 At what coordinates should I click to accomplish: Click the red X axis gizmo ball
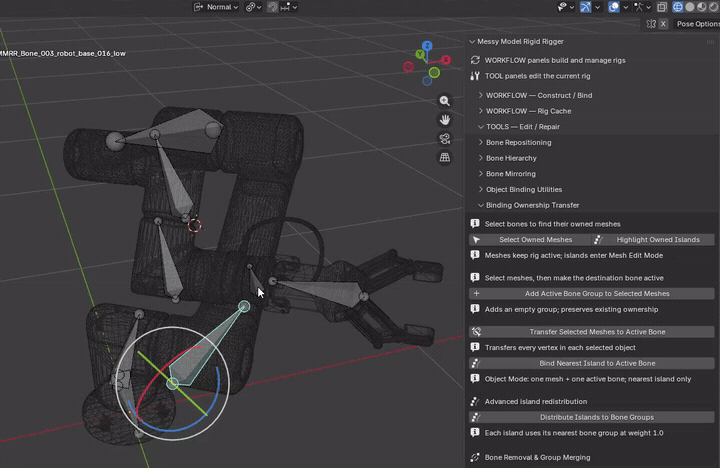click(x=446, y=60)
